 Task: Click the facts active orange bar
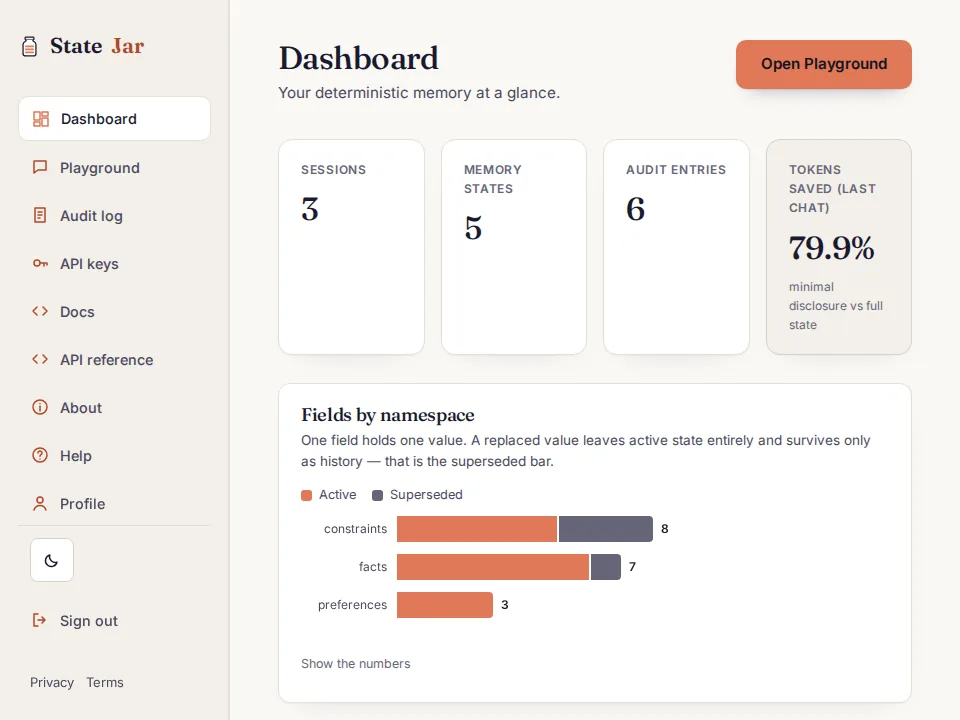(x=493, y=567)
